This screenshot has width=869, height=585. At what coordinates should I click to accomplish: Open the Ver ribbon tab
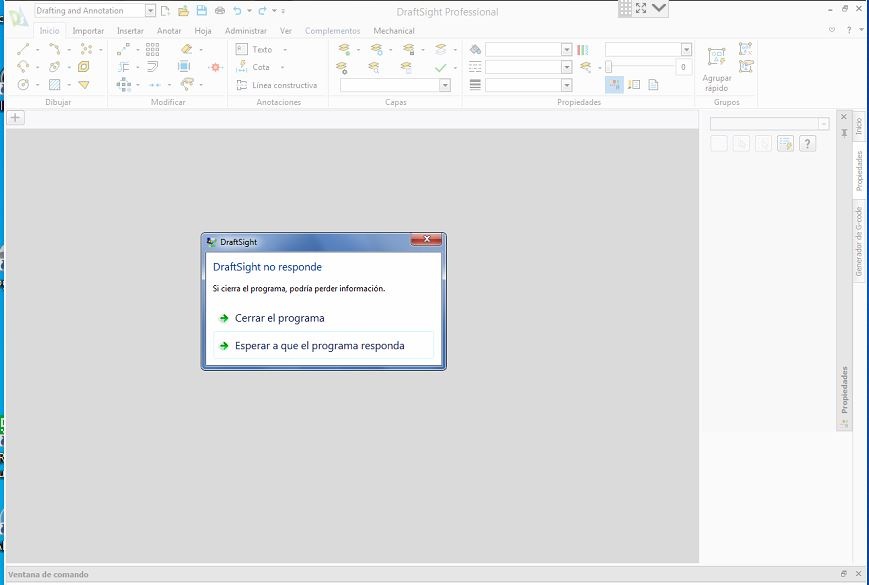point(286,31)
